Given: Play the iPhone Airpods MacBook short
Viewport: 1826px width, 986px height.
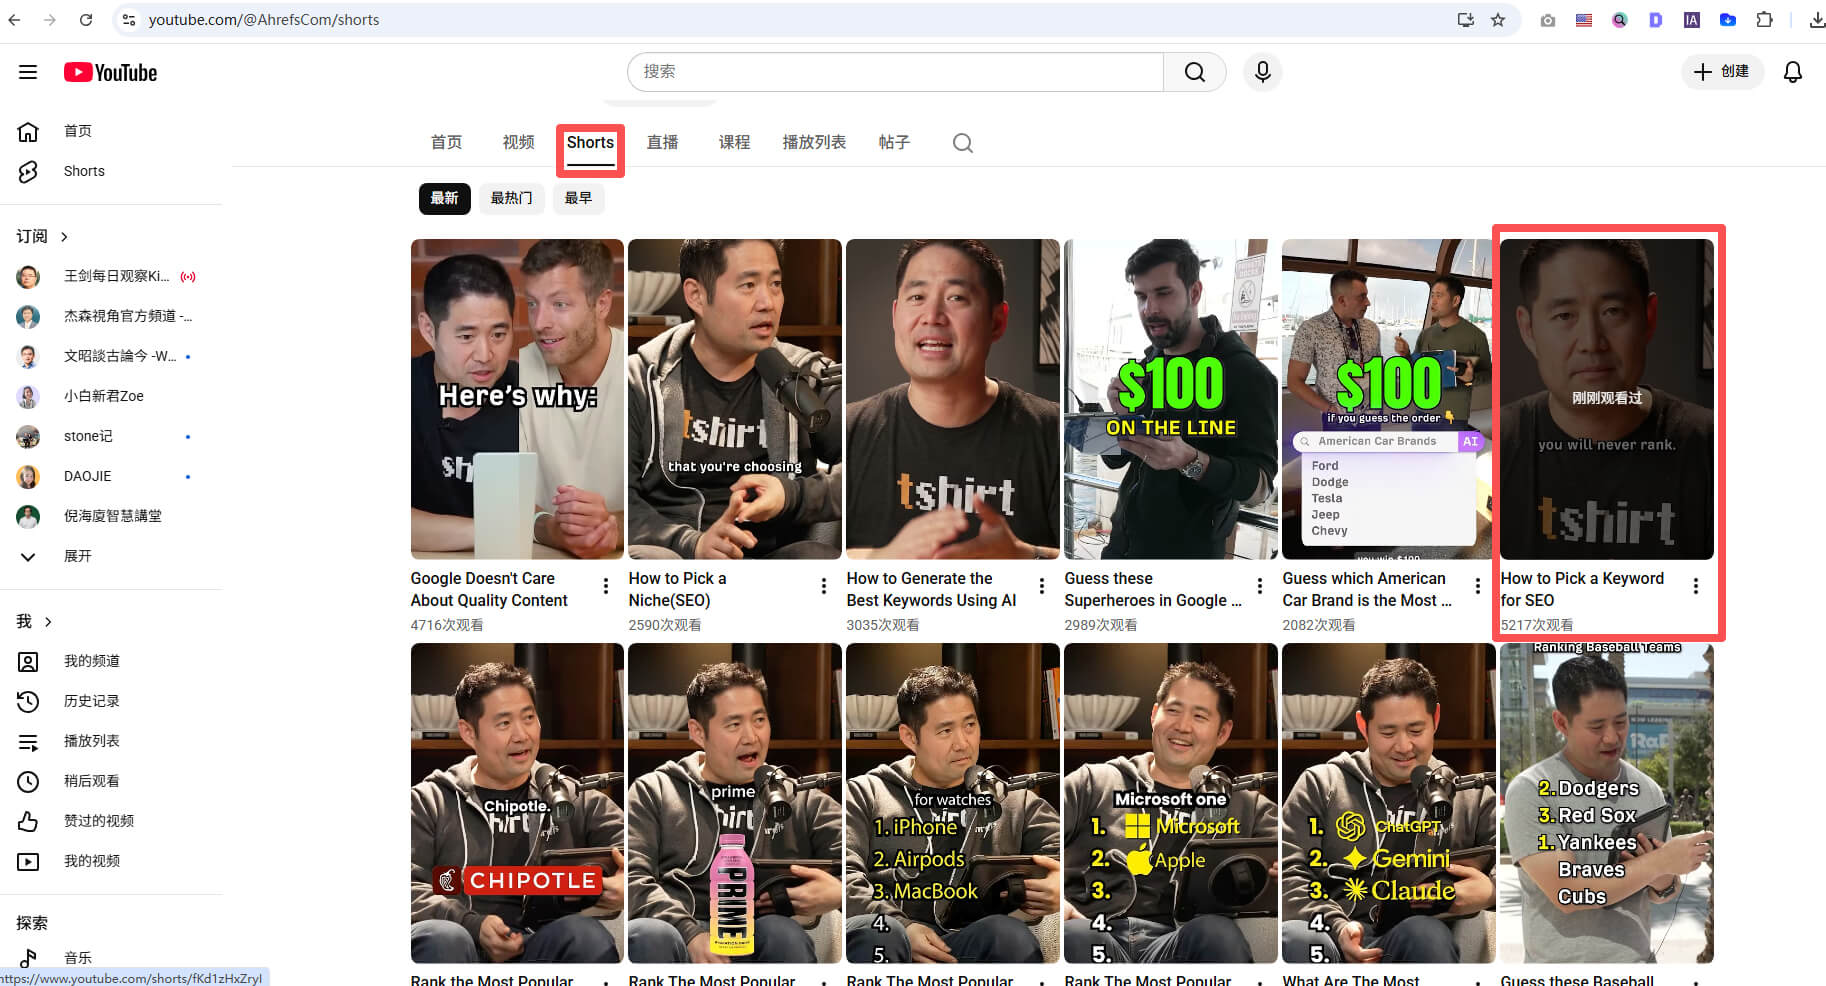Looking at the screenshot, I should [x=953, y=803].
